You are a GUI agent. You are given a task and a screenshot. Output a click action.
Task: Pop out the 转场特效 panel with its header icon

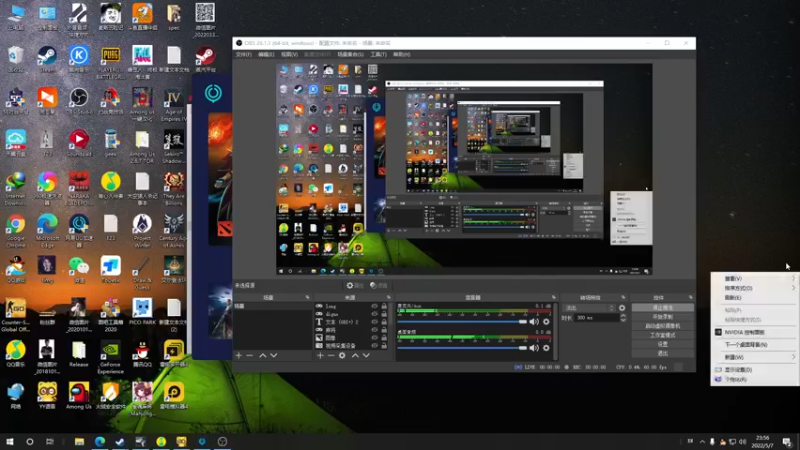[623, 297]
